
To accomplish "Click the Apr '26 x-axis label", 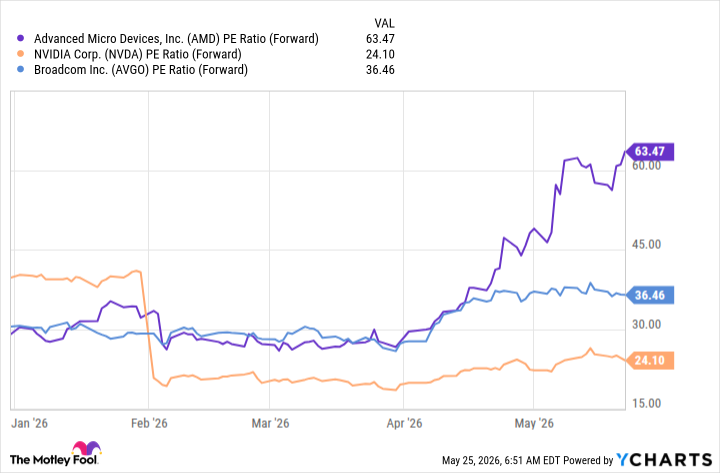I will click(404, 423).
